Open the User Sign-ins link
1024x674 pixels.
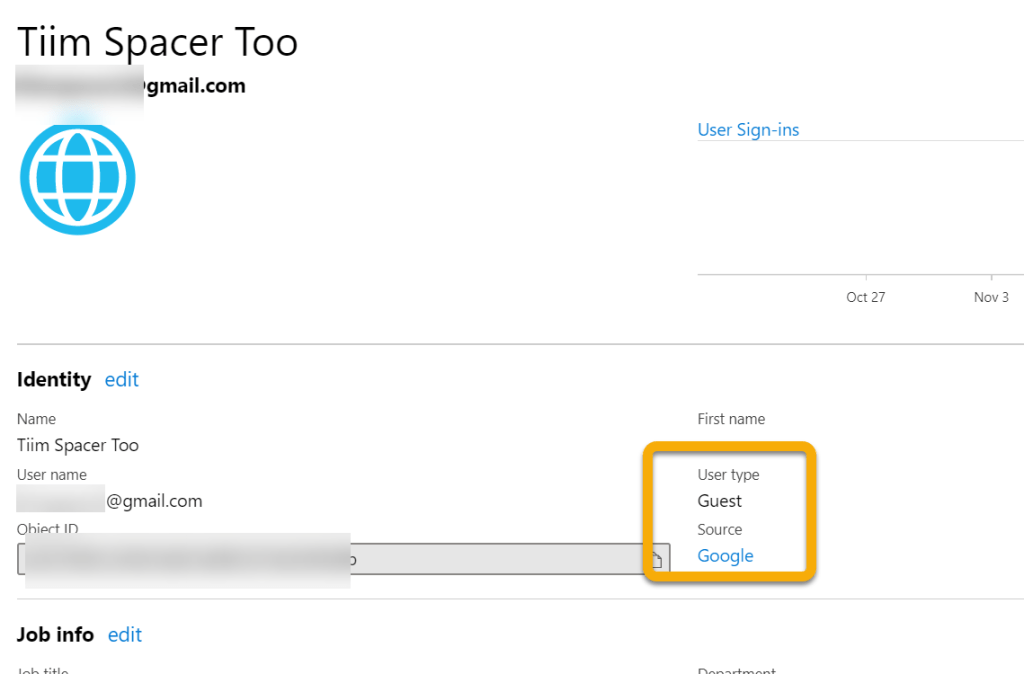(748, 130)
